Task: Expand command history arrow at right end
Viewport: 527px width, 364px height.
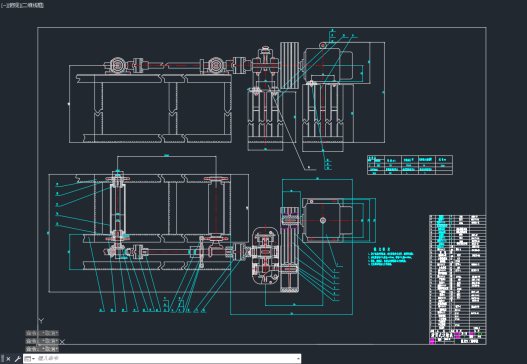Action: tap(298, 359)
